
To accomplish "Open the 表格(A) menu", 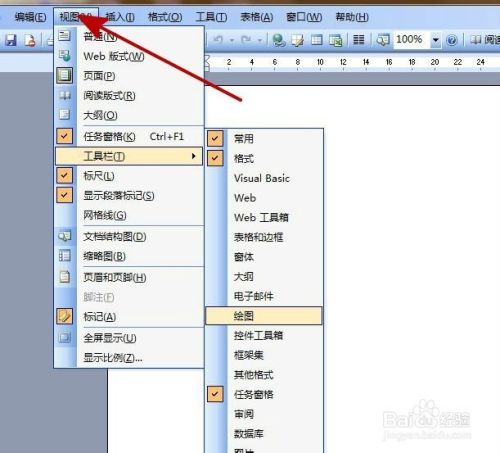I will click(x=257, y=17).
